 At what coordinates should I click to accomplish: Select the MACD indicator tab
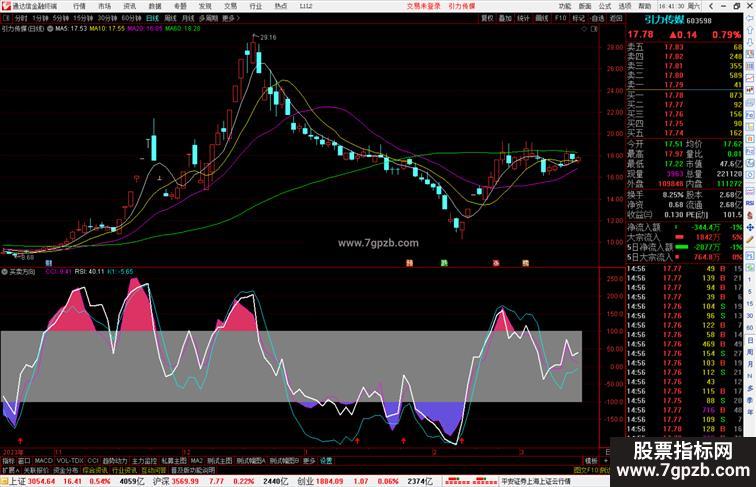[43, 461]
